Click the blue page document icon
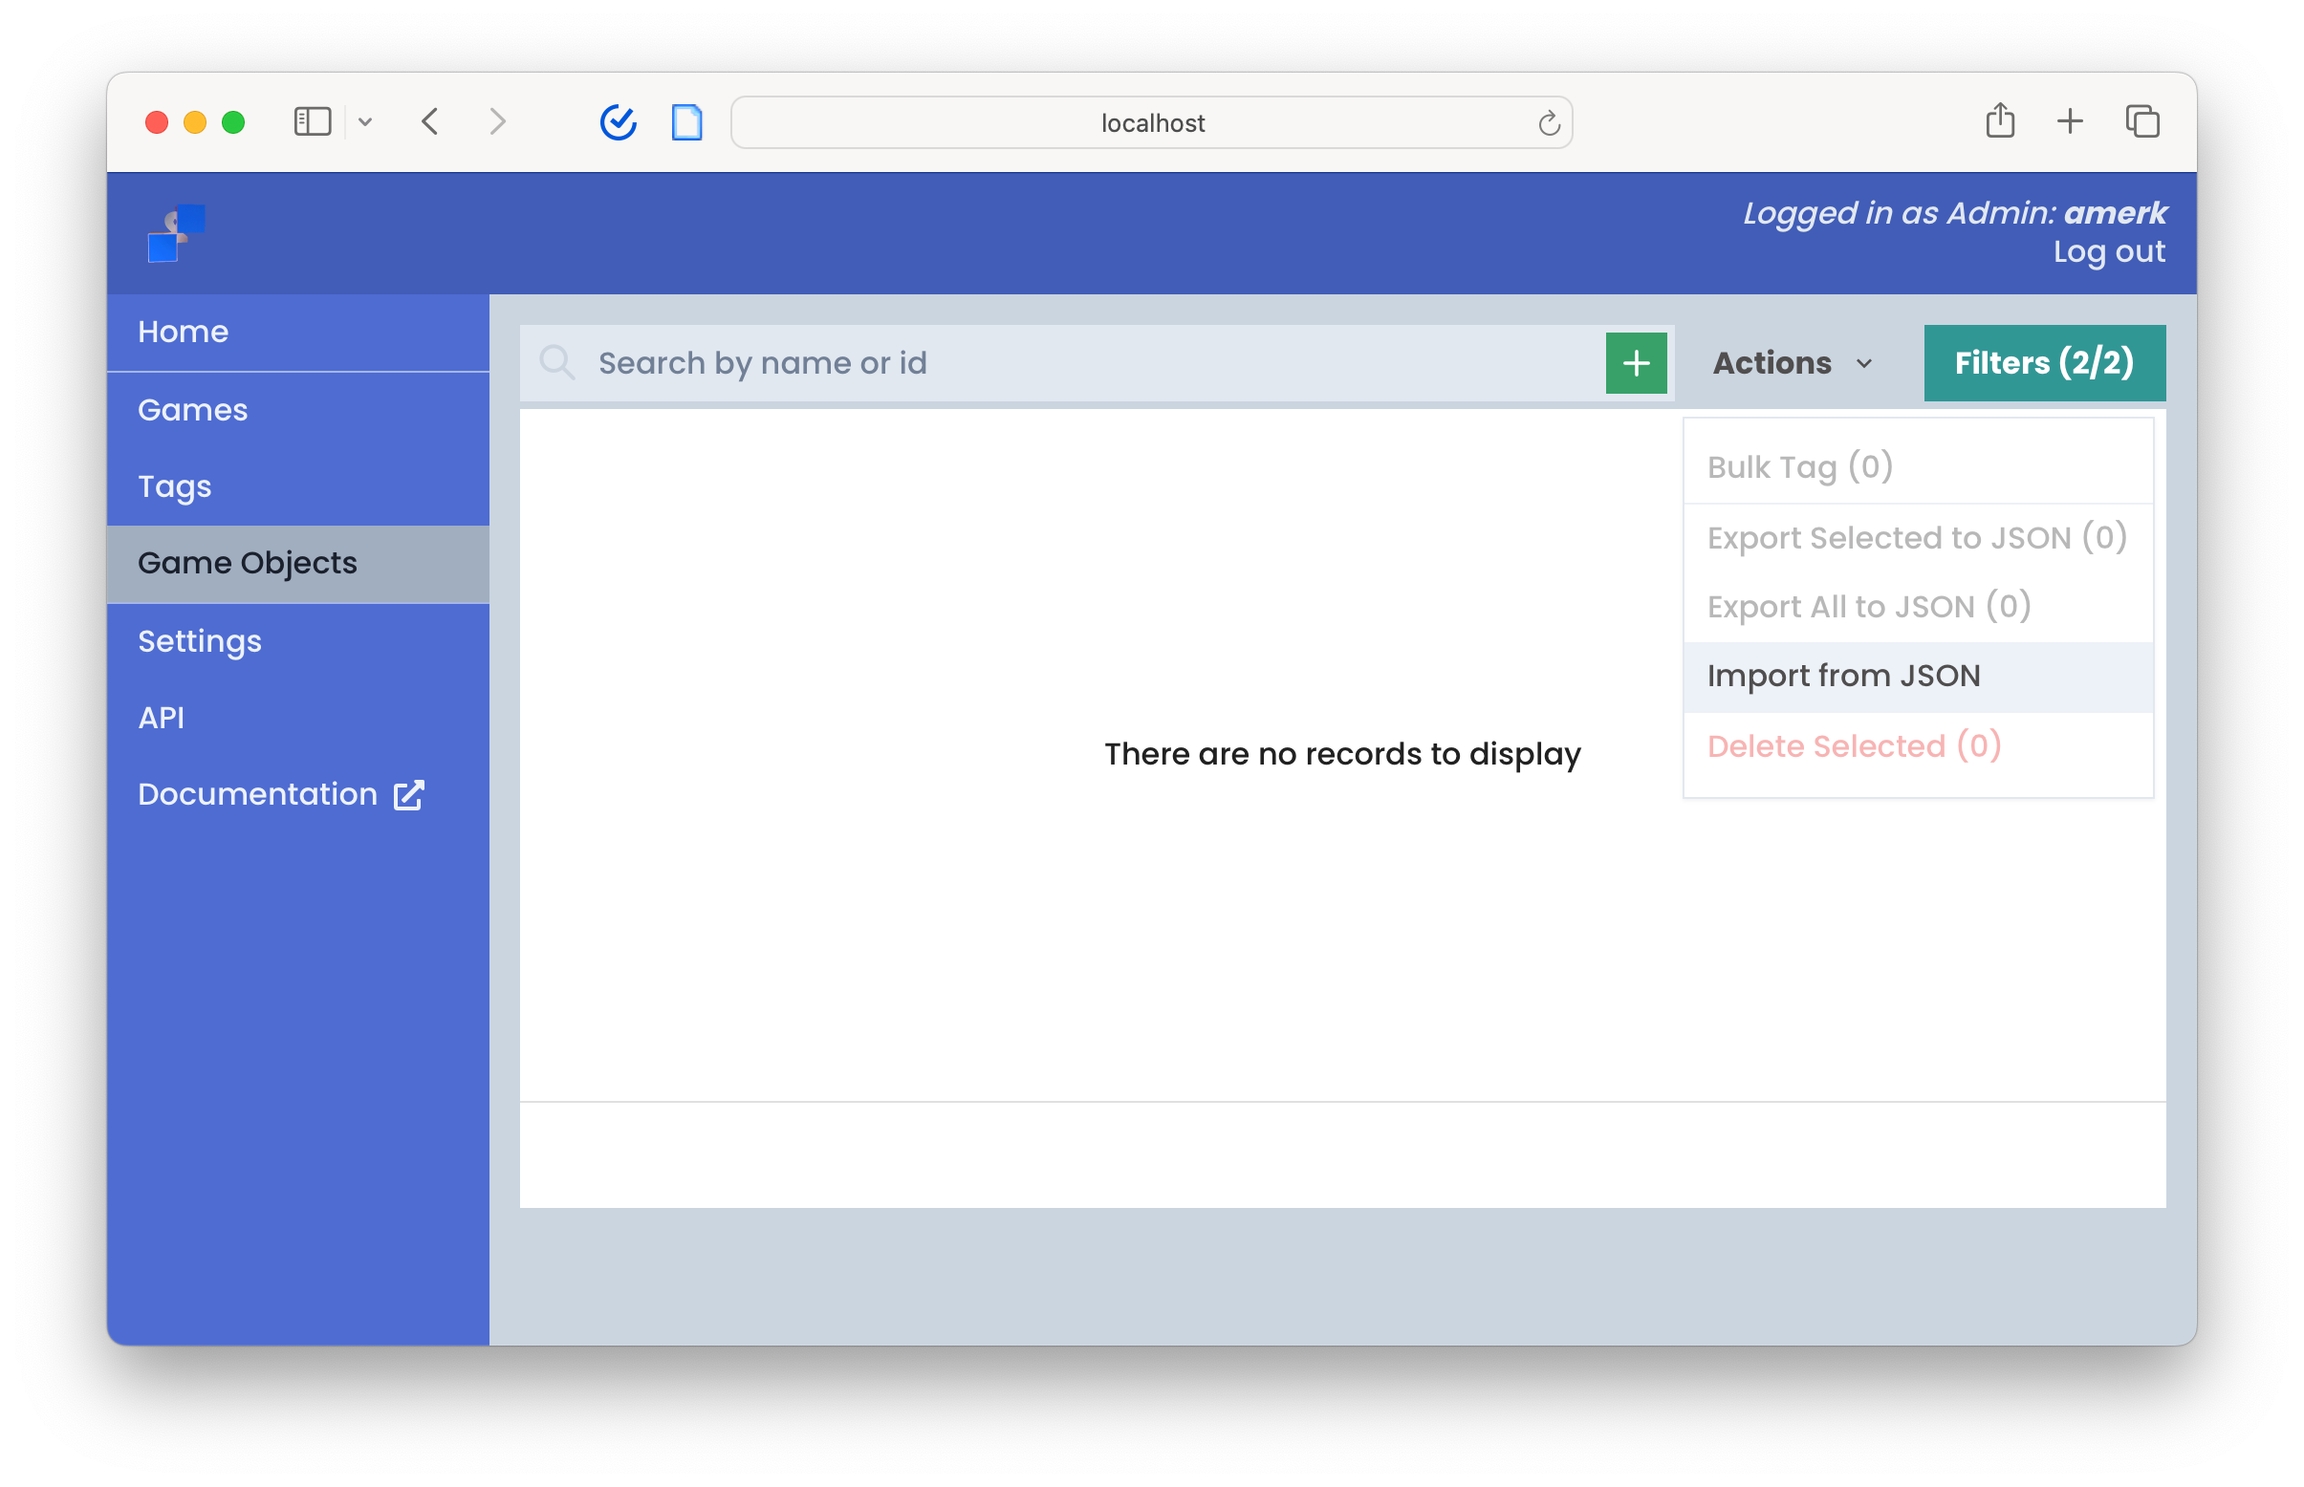 [x=687, y=122]
